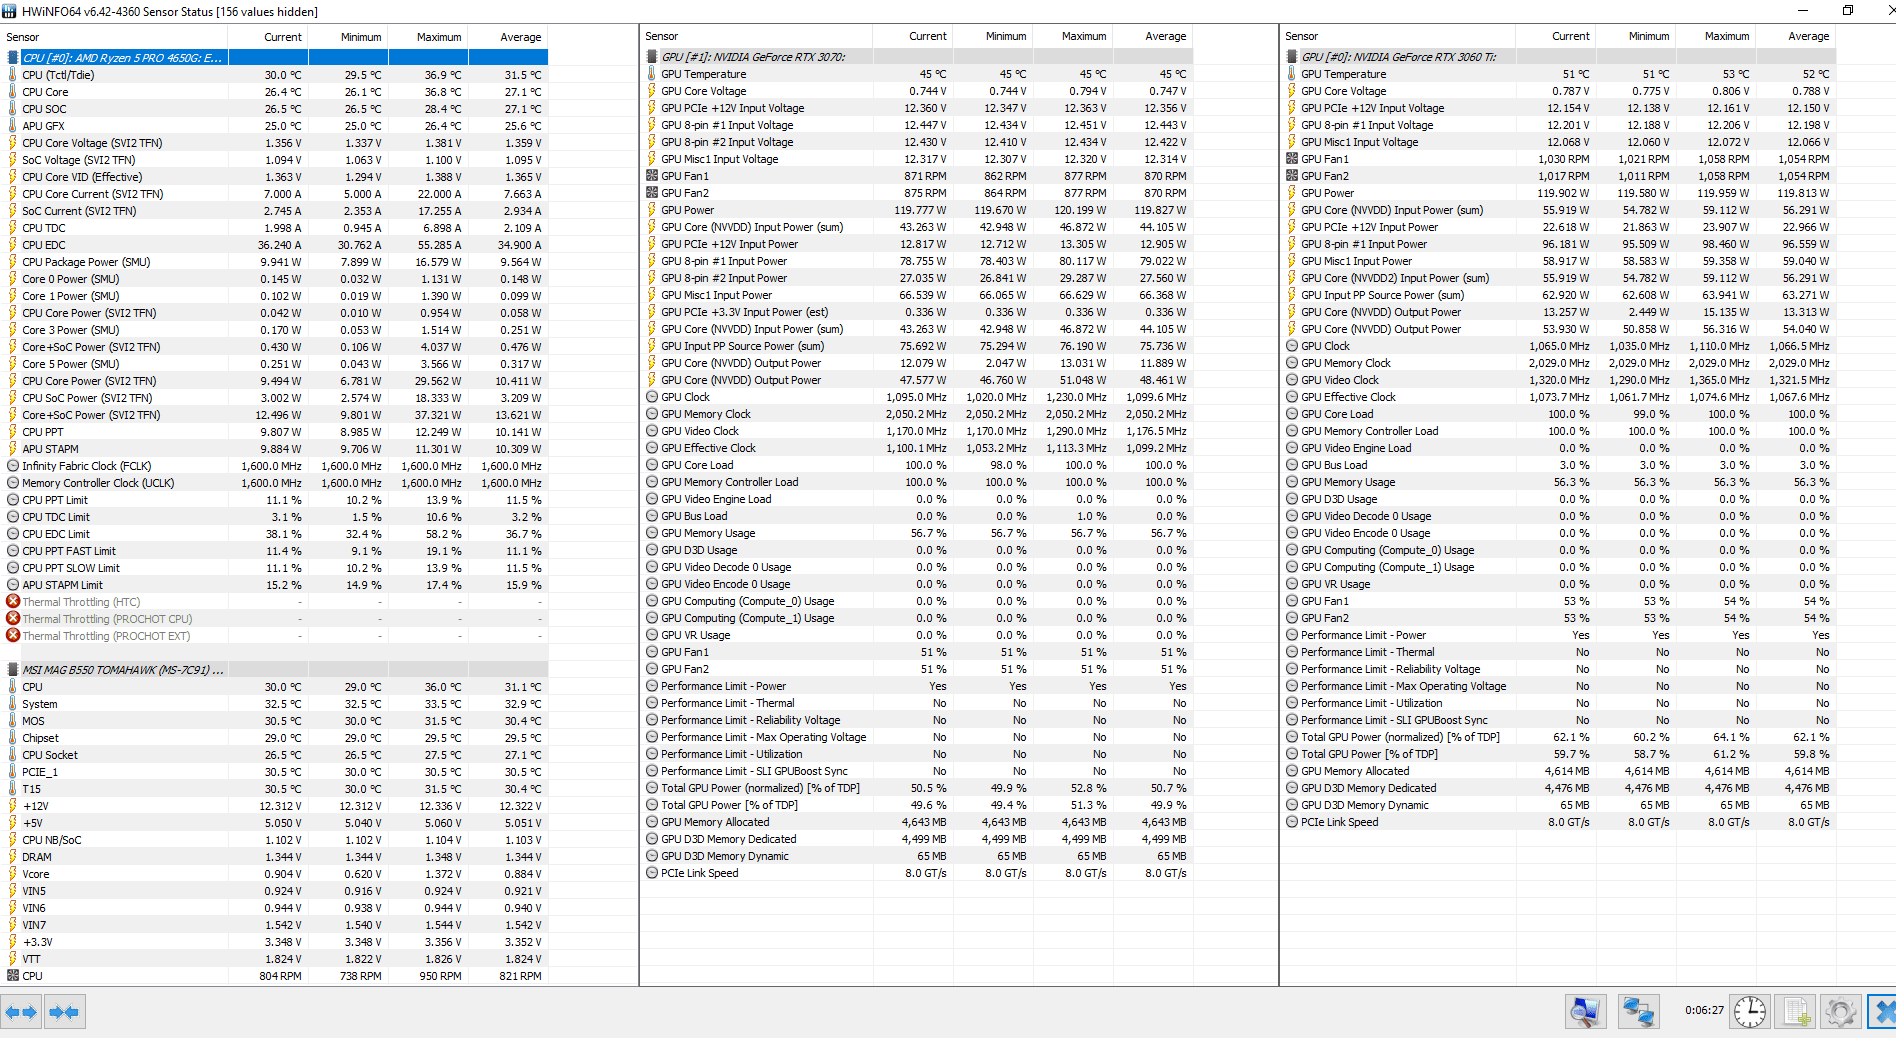Click the chip icon of the GeForce RTX 3060 Ti header
The image size is (1896, 1038).
click(x=1292, y=57)
